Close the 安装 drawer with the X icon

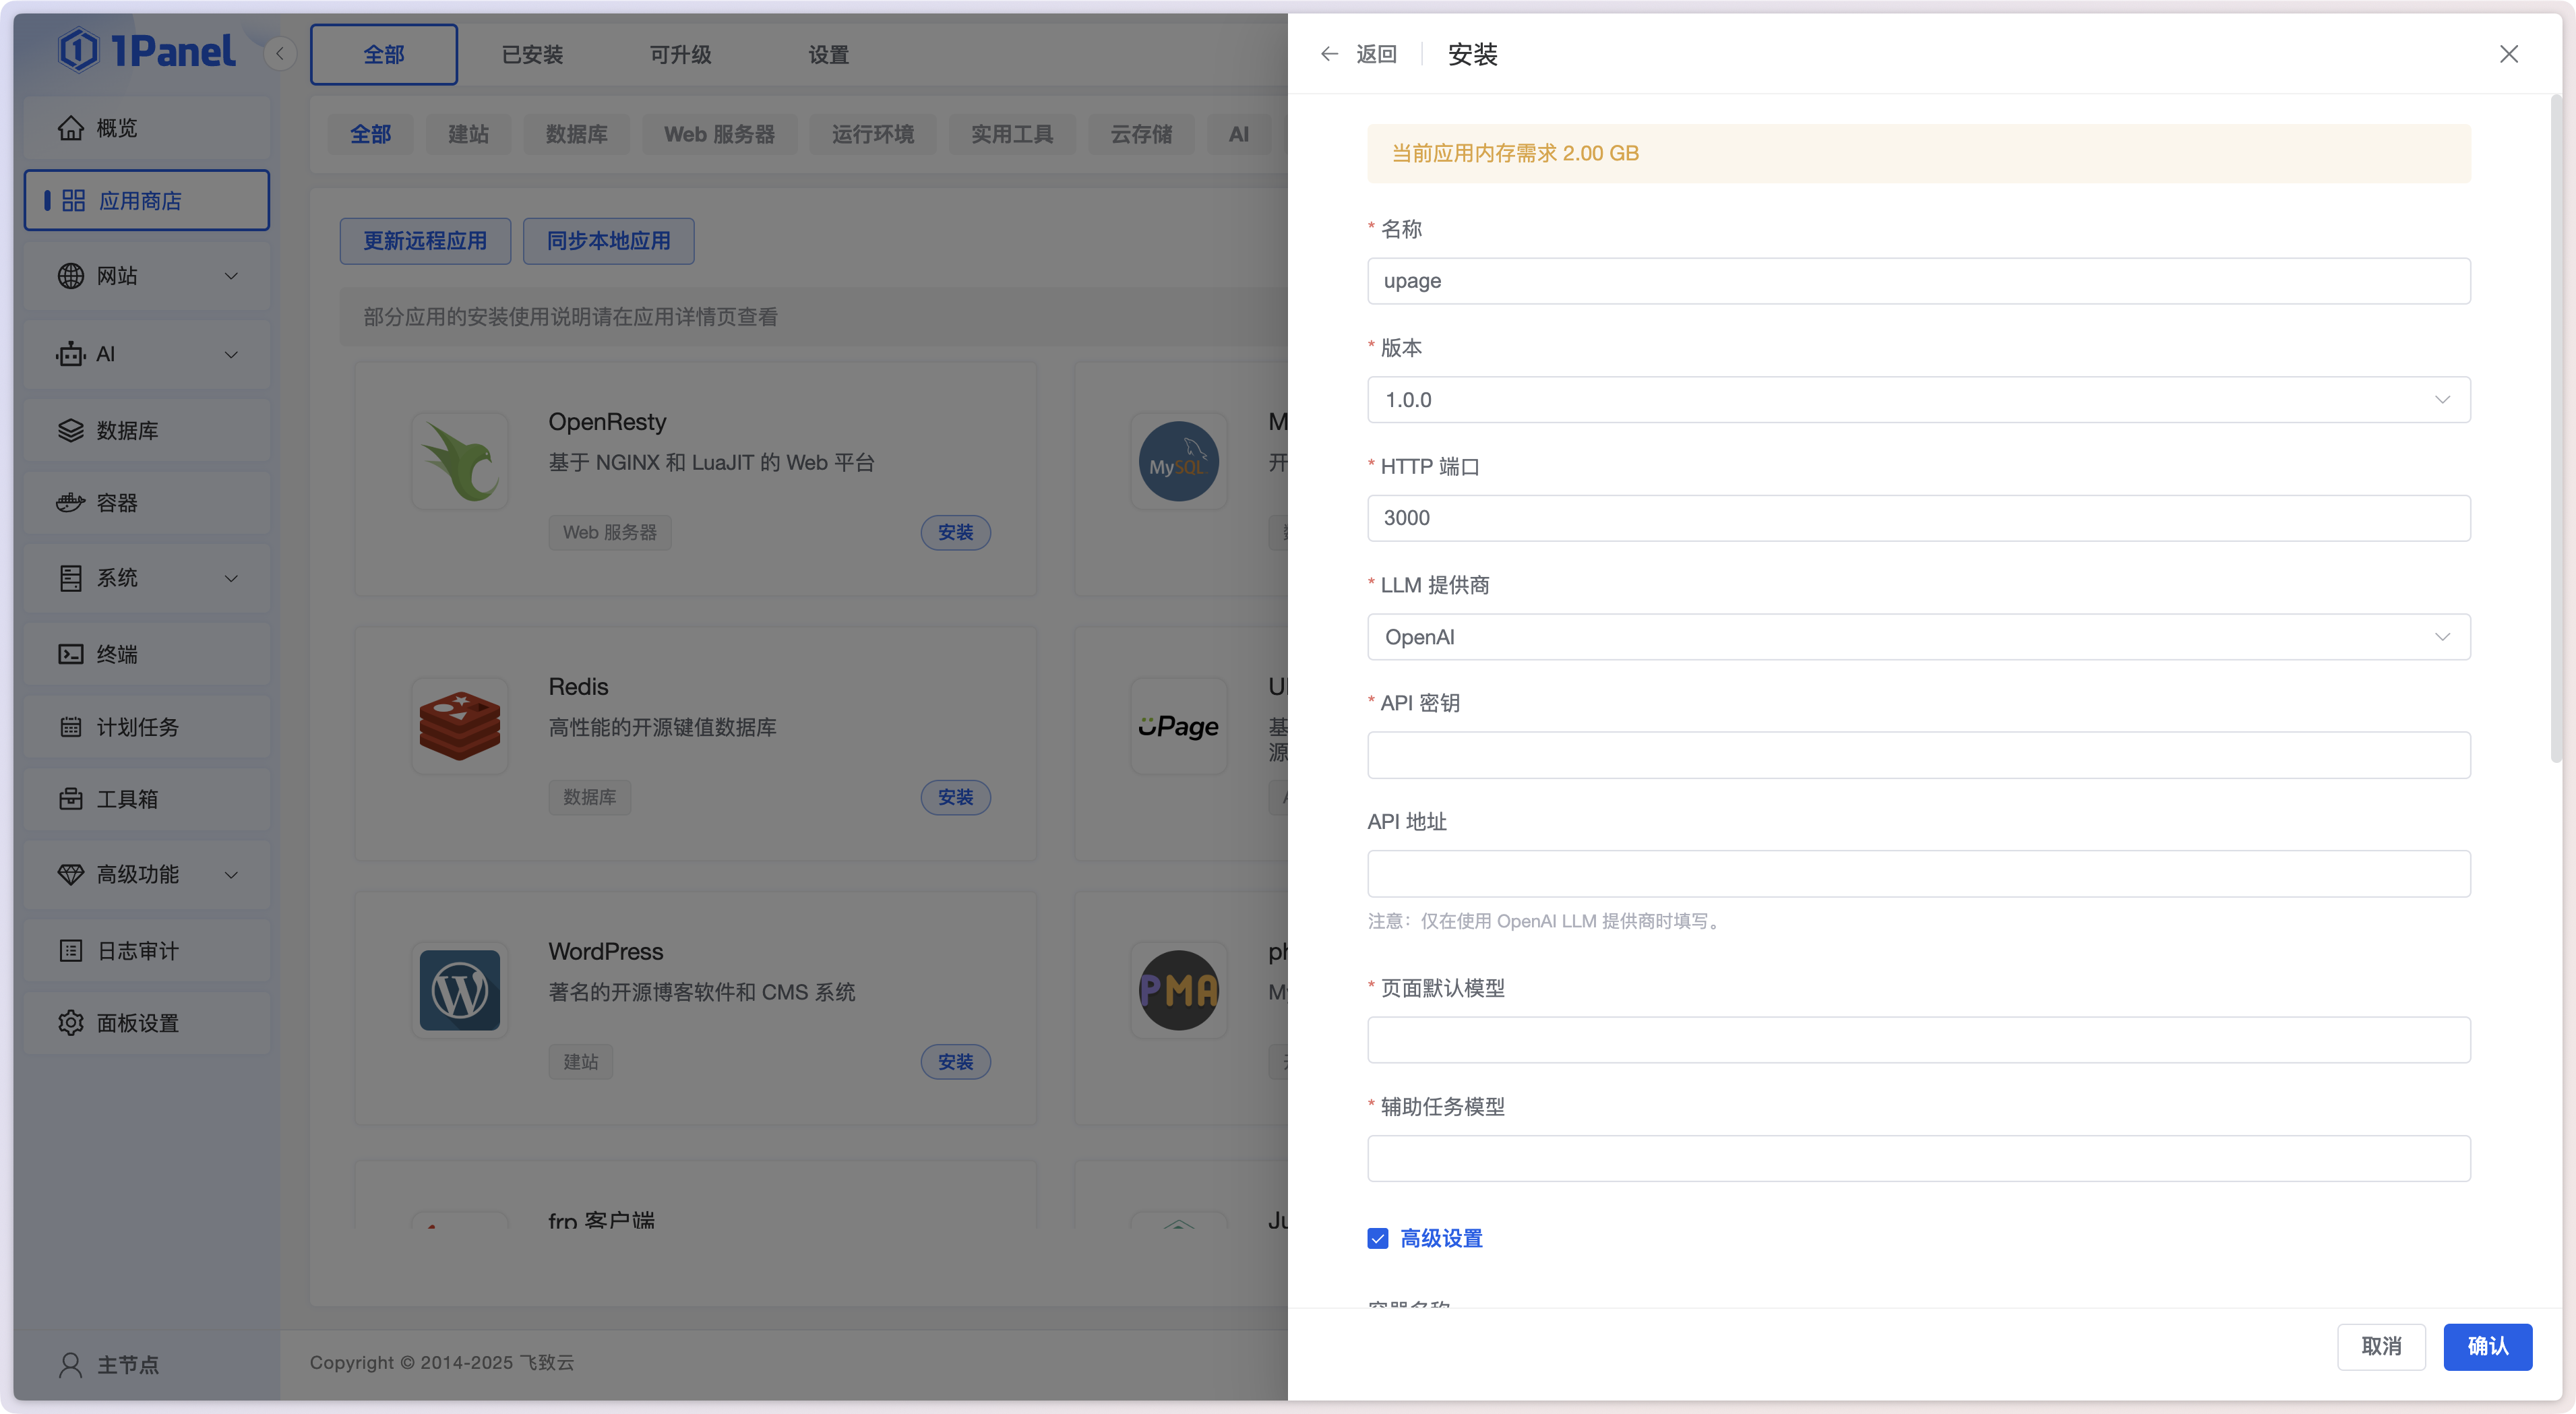[2508, 54]
